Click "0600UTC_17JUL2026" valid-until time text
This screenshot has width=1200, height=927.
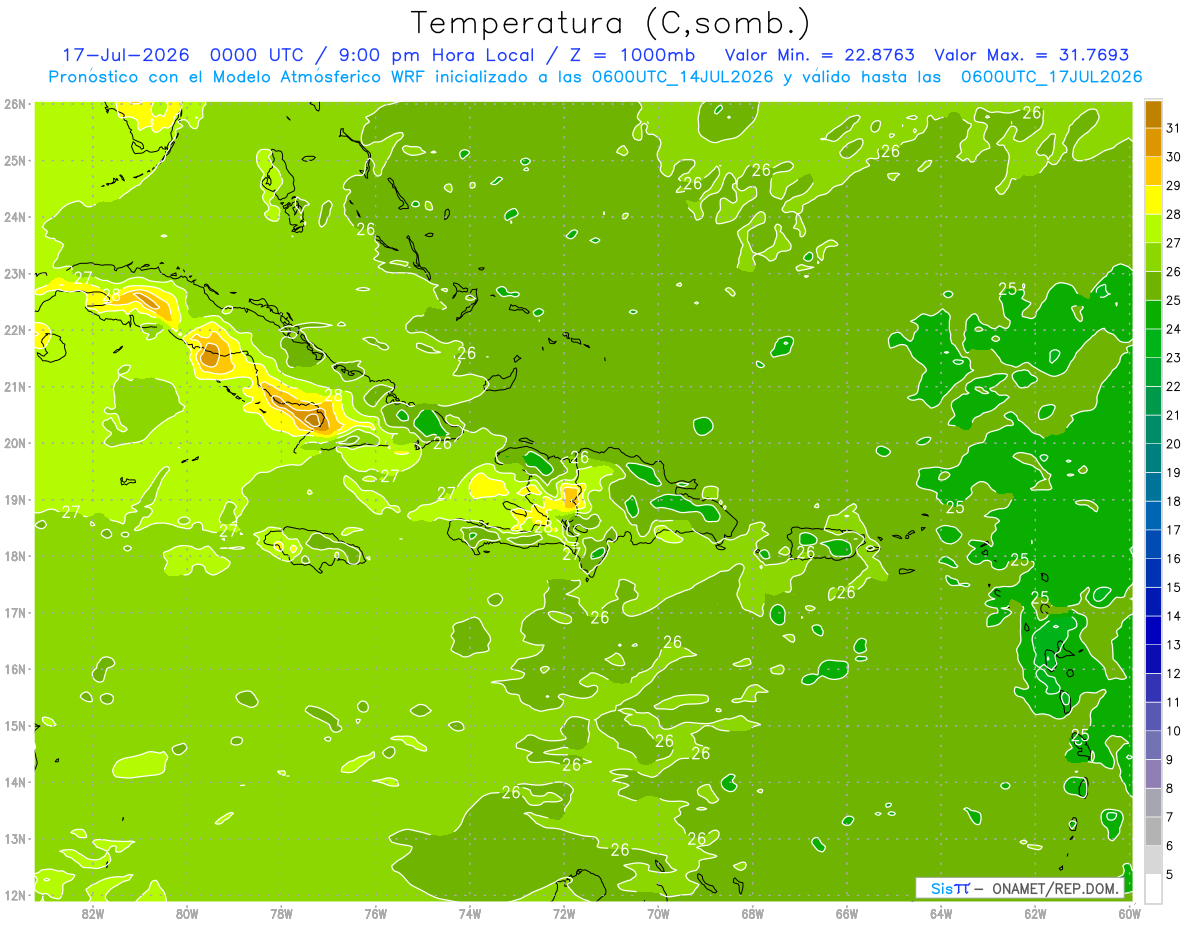tap(1051, 77)
